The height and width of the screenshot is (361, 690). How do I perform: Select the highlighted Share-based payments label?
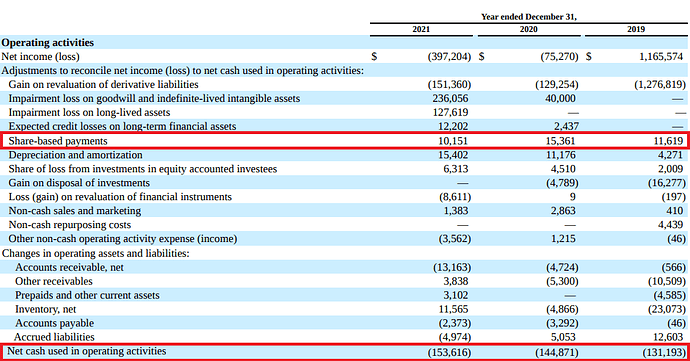click(58, 141)
